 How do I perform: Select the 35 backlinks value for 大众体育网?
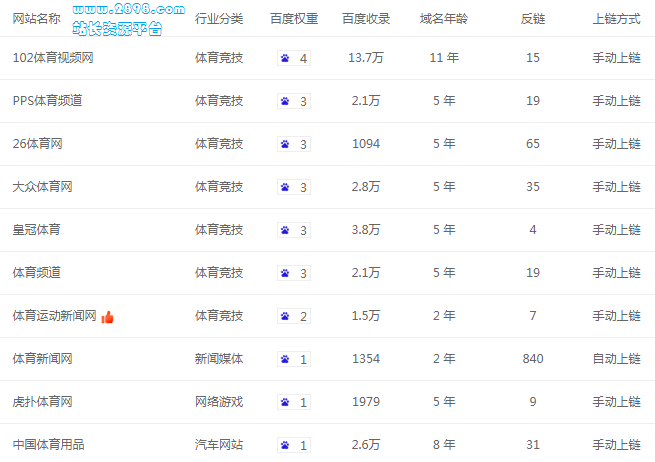point(533,187)
